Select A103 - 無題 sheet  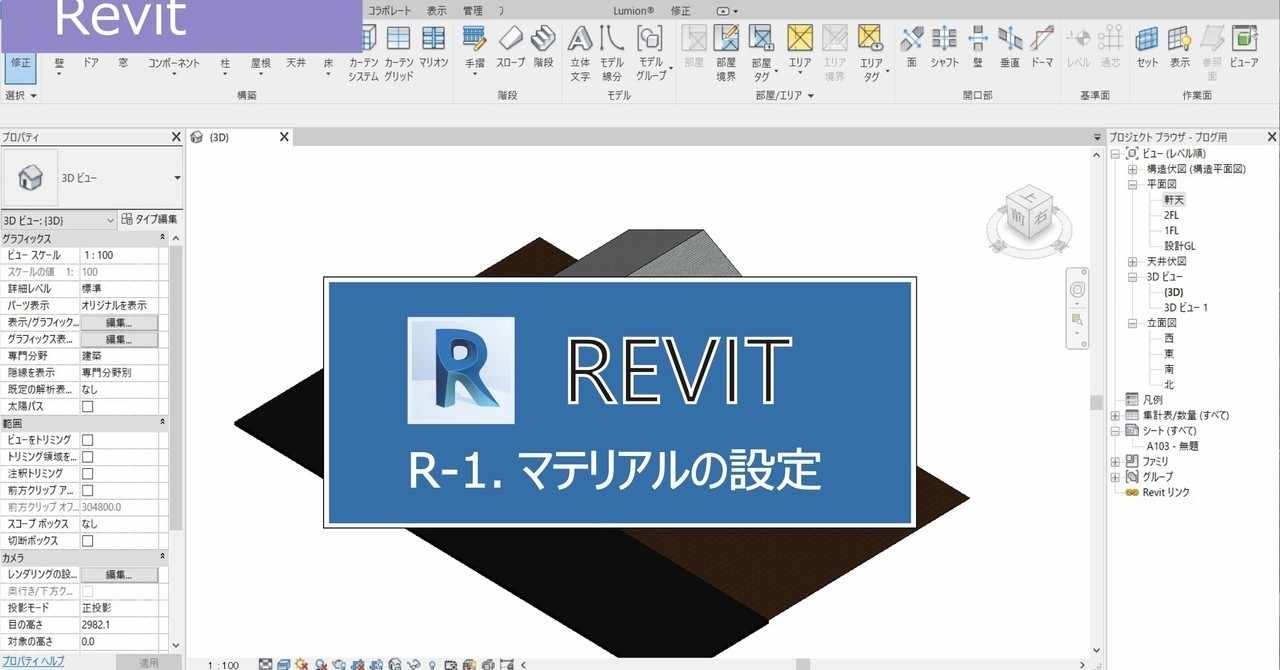click(x=1173, y=446)
